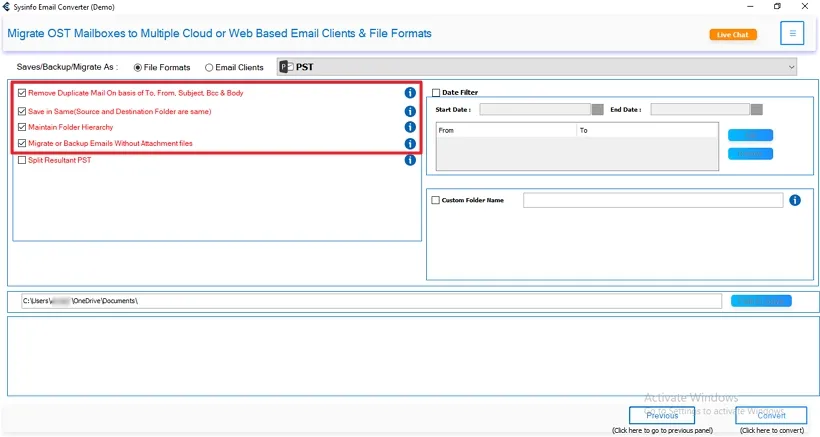The image size is (820, 437).
Task: Uncheck Remove Duplicate Mail option
Action: click(22, 93)
